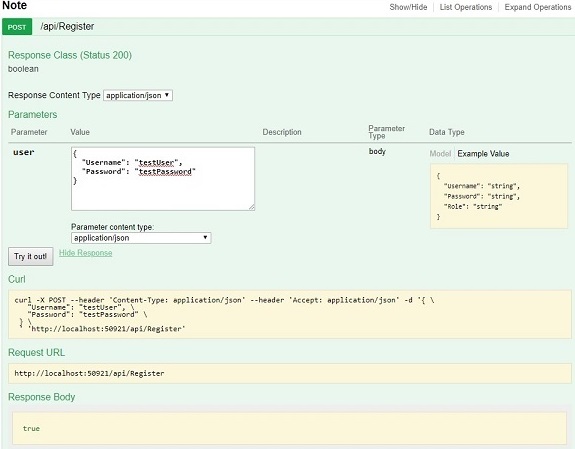This screenshot has width=575, height=449.
Task: Open the Parameter content type dropdown
Action: point(141,238)
